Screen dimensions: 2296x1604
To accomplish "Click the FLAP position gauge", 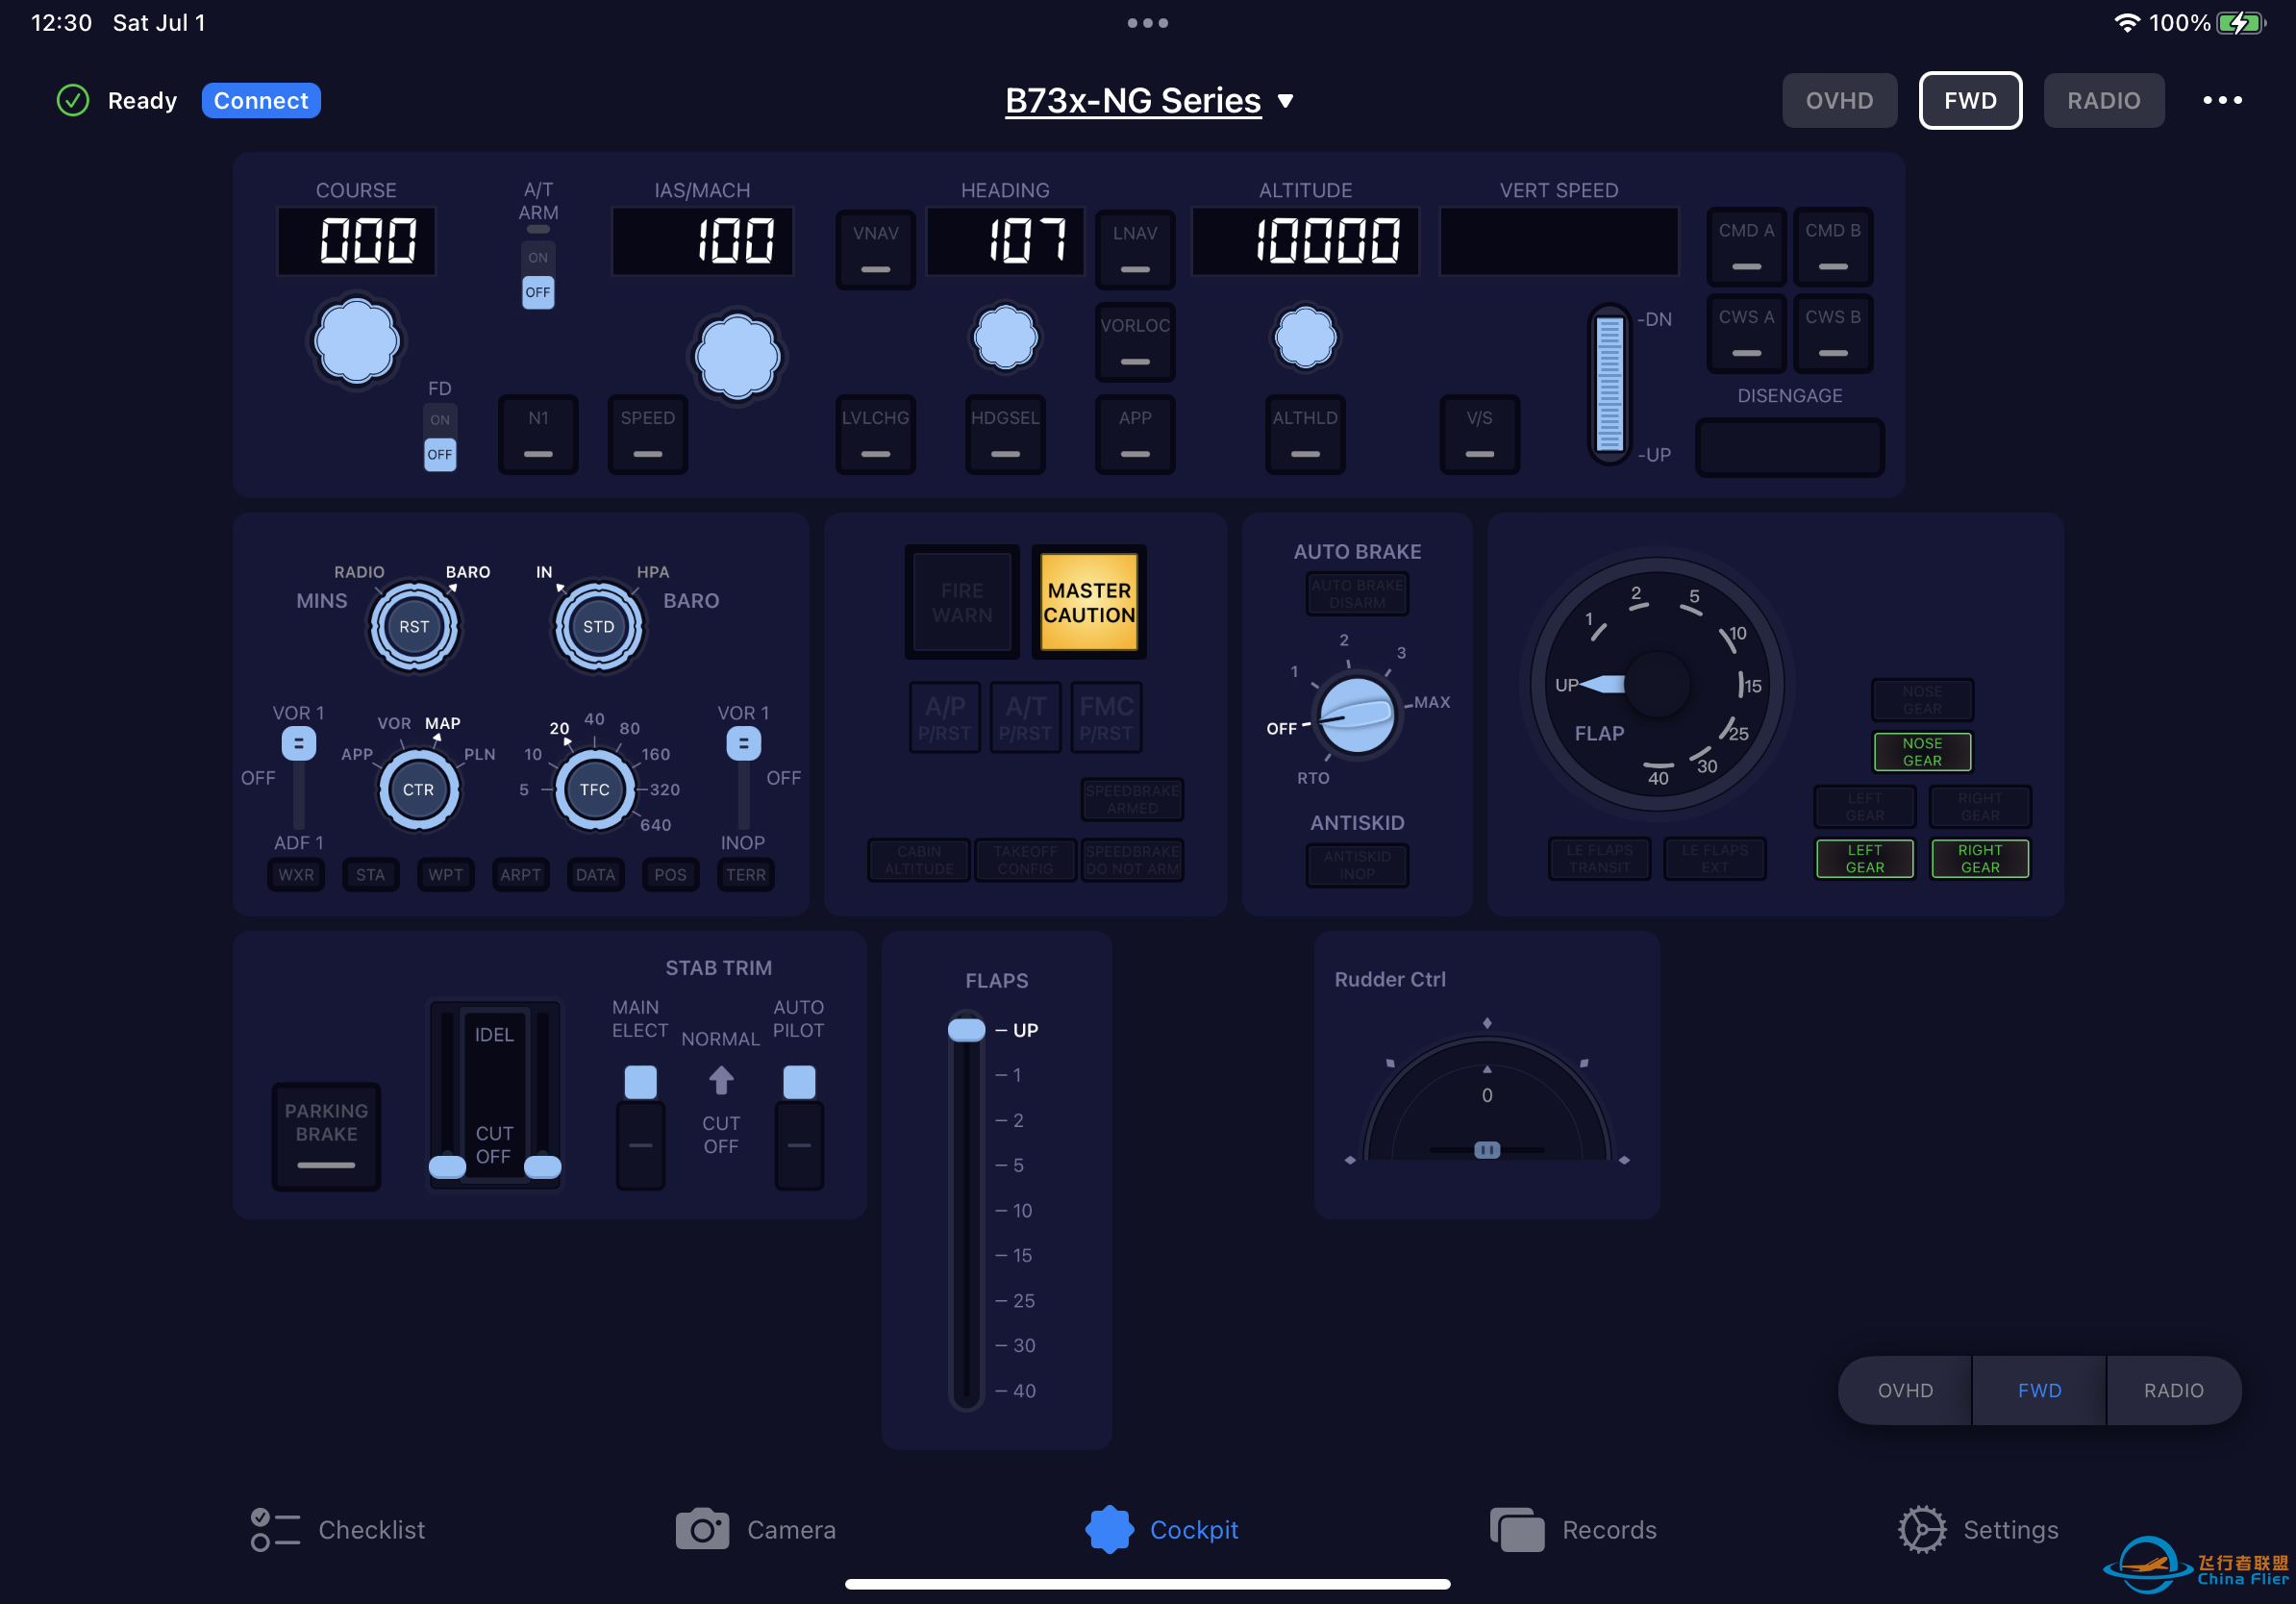I will click(x=1657, y=684).
